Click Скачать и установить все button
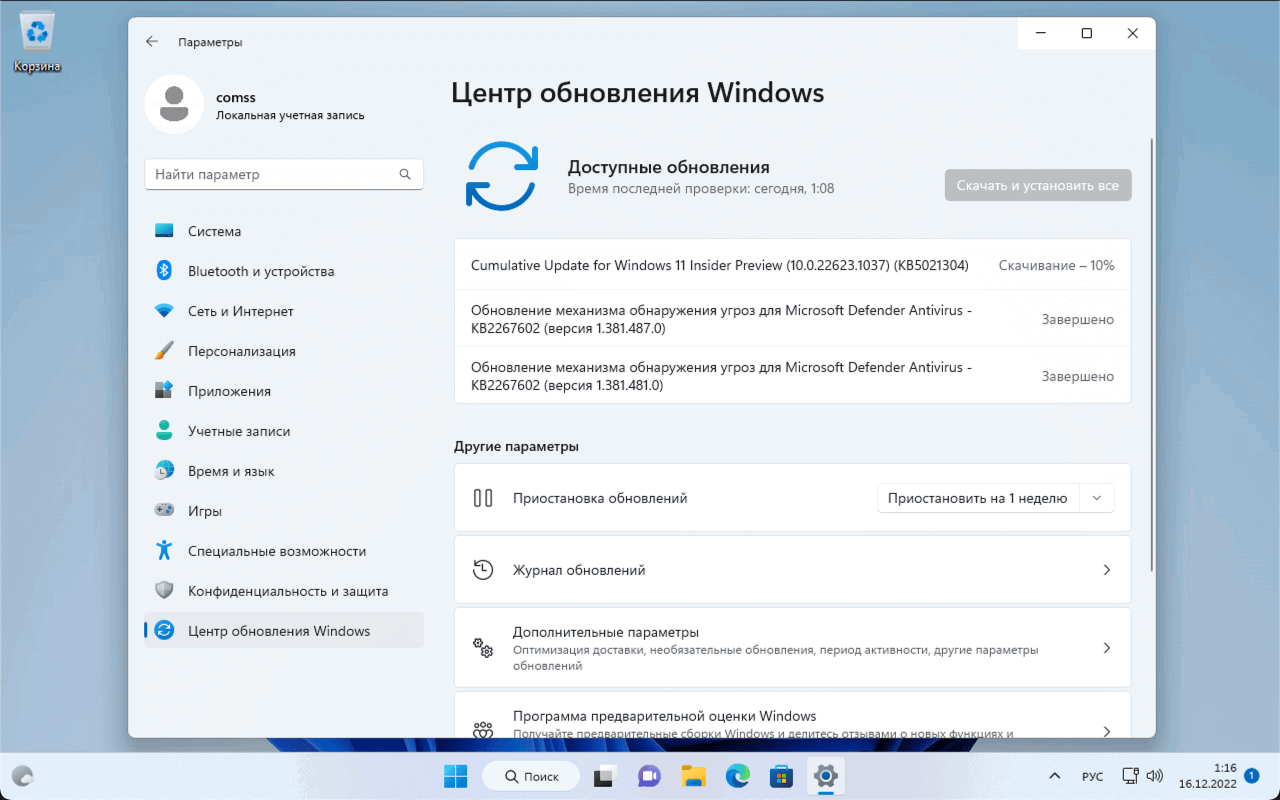The width and height of the screenshot is (1280, 800). coord(1038,185)
